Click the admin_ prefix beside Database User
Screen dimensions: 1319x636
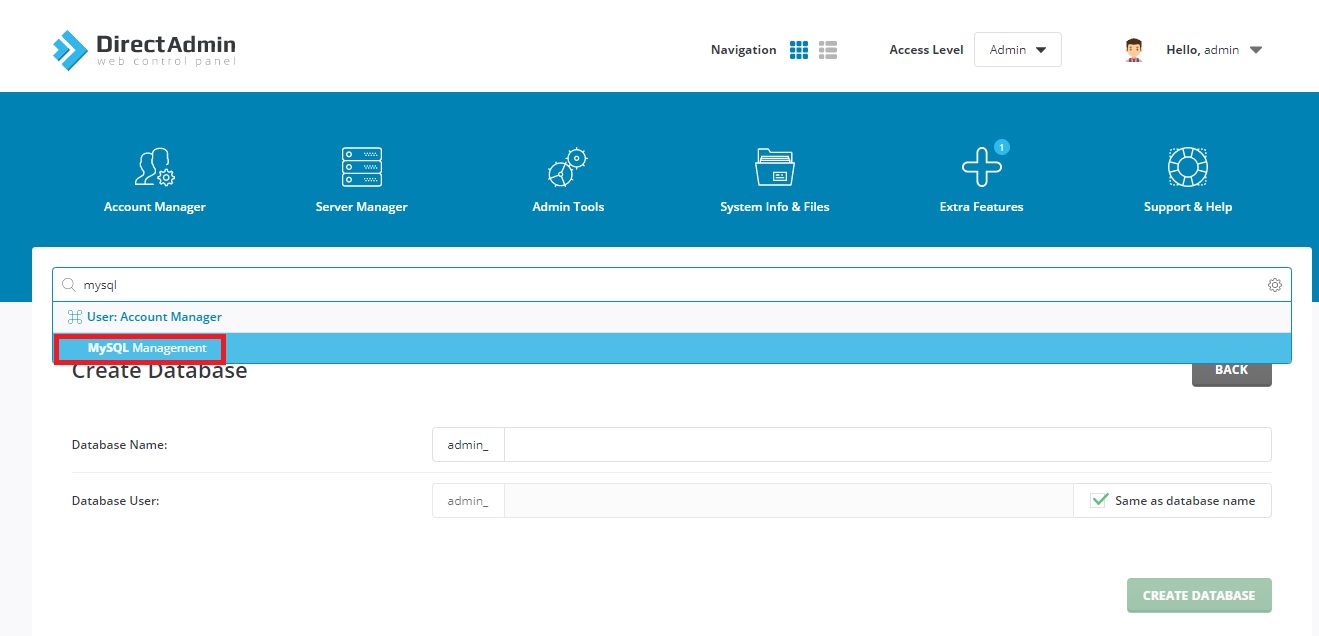pyautogui.click(x=468, y=501)
